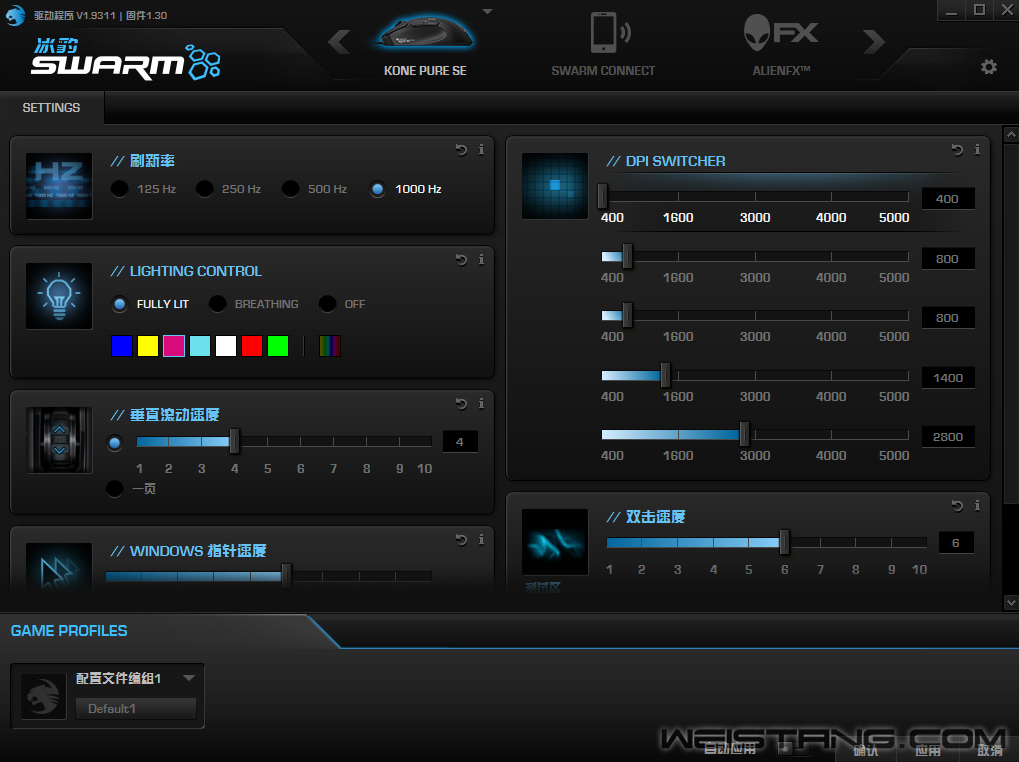Show info for WINDOWS 指针速度 panel
Screen dimensions: 1019x762
pos(481,540)
